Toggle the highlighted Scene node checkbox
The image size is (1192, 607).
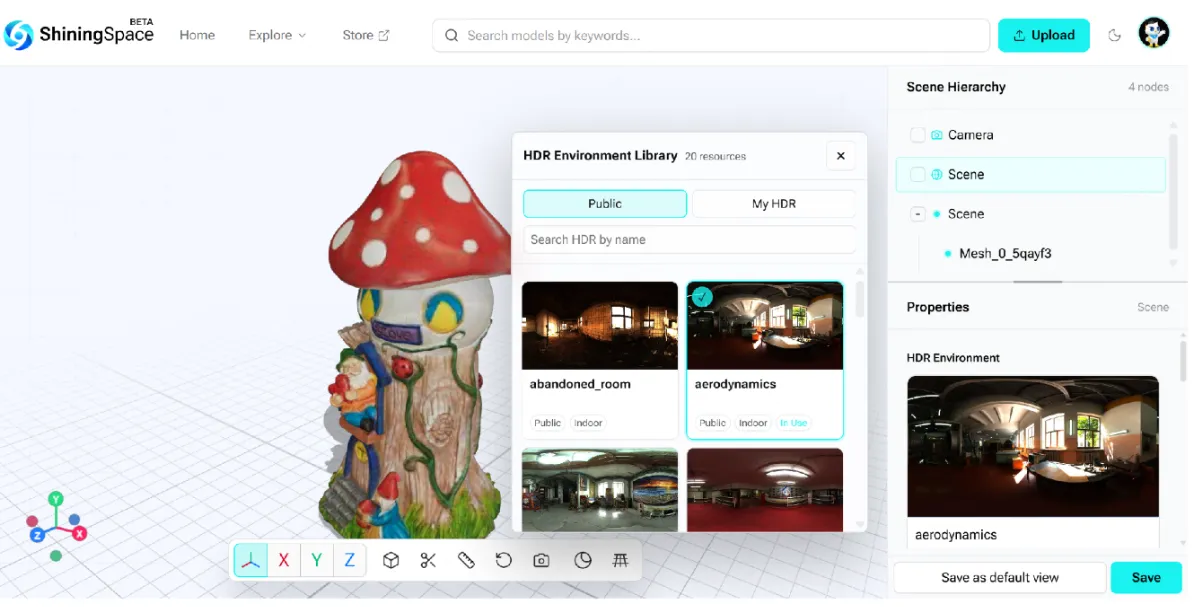[918, 174]
